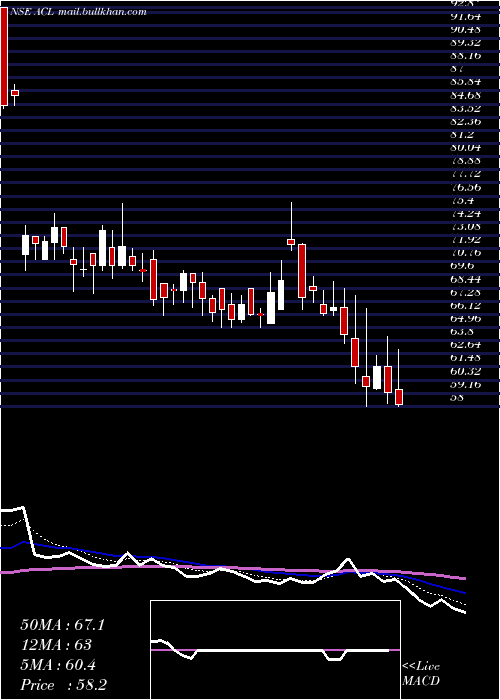Image resolution: width=500 pixels, height=700 pixels.
Task: Click the 66.12 price axis label
Action: click(x=466, y=305)
